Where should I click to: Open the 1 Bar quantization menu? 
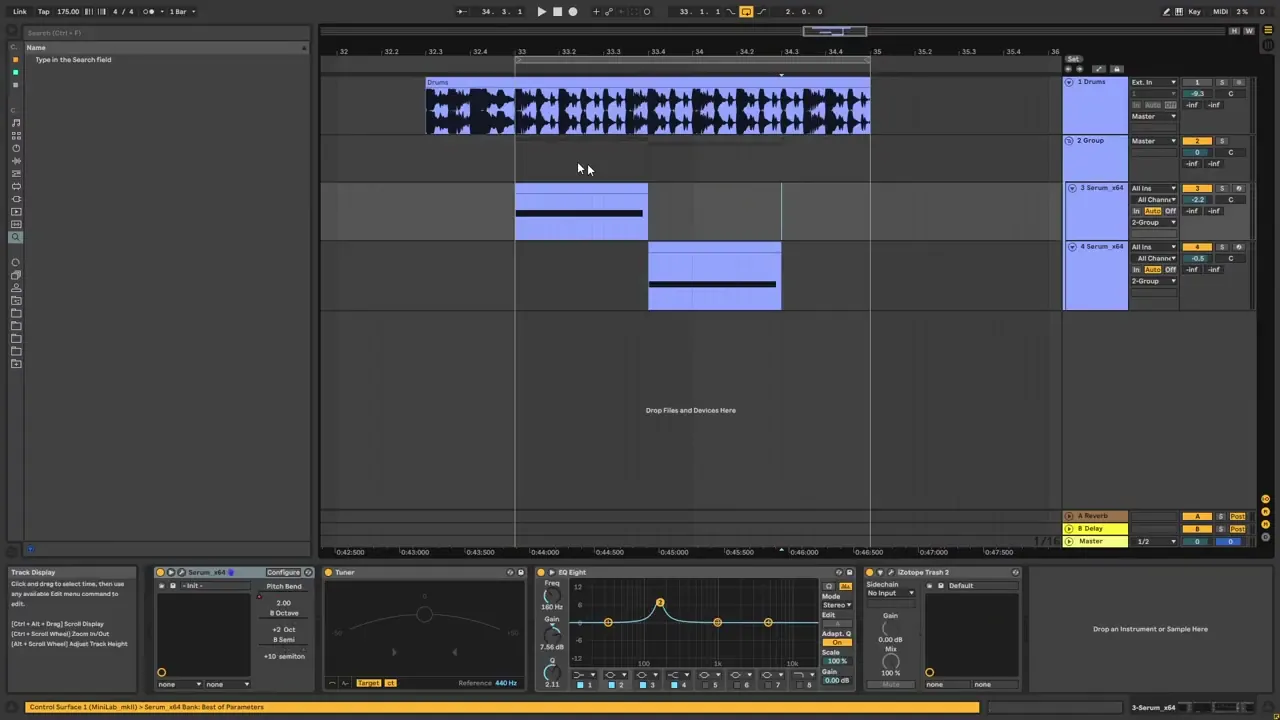click(180, 12)
